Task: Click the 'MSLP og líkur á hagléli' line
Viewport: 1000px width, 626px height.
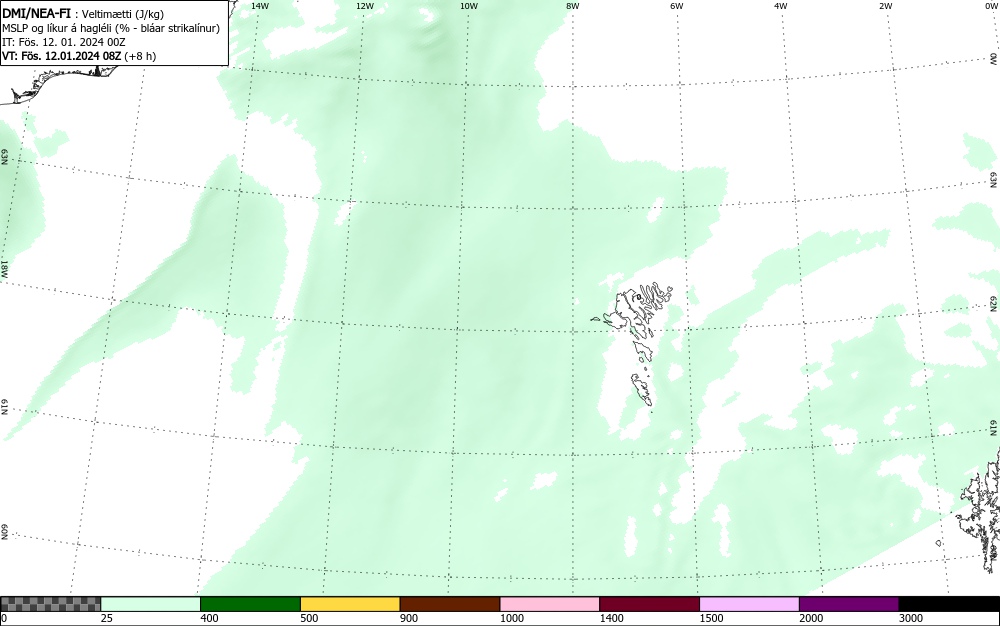Action: tap(111, 28)
